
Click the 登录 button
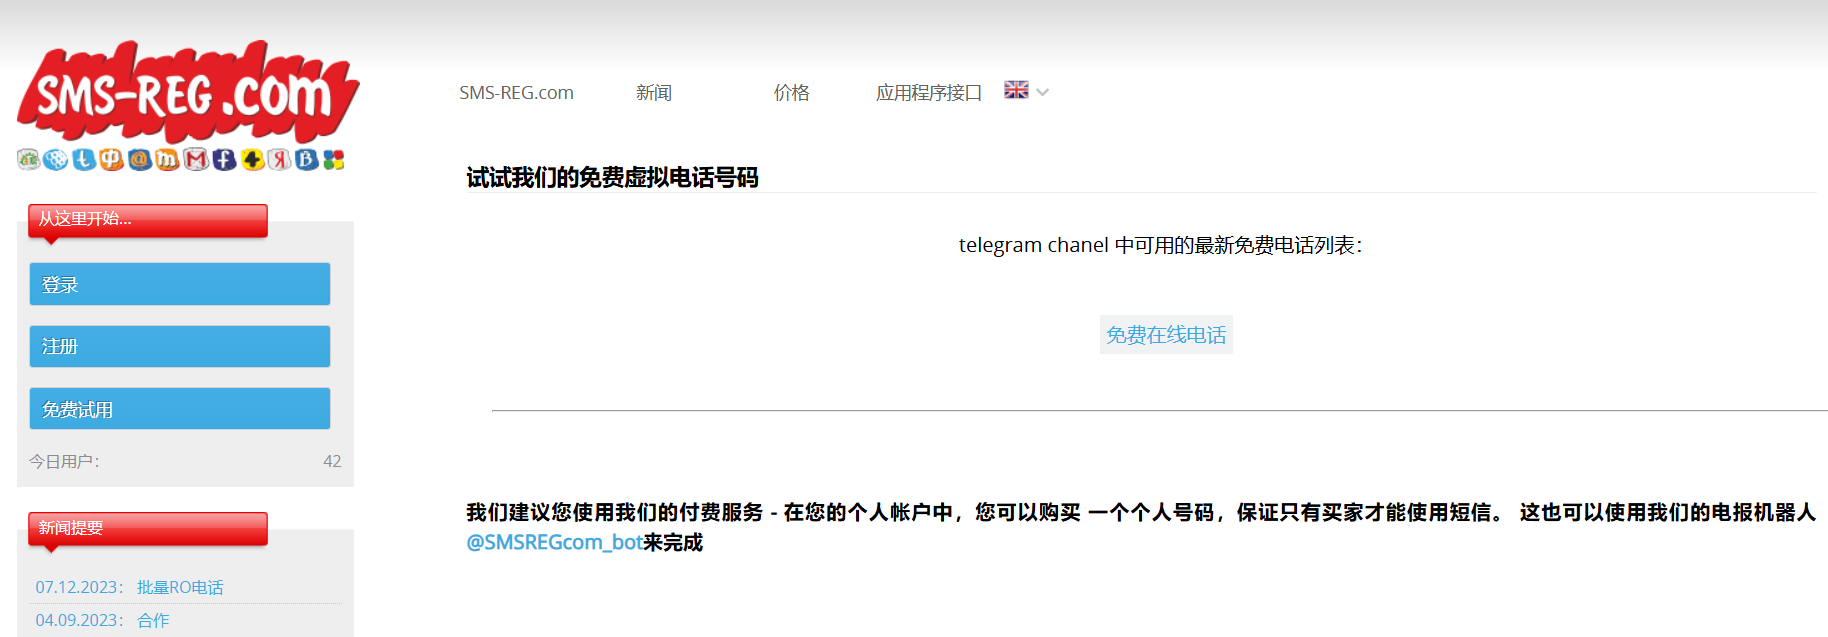click(x=180, y=284)
